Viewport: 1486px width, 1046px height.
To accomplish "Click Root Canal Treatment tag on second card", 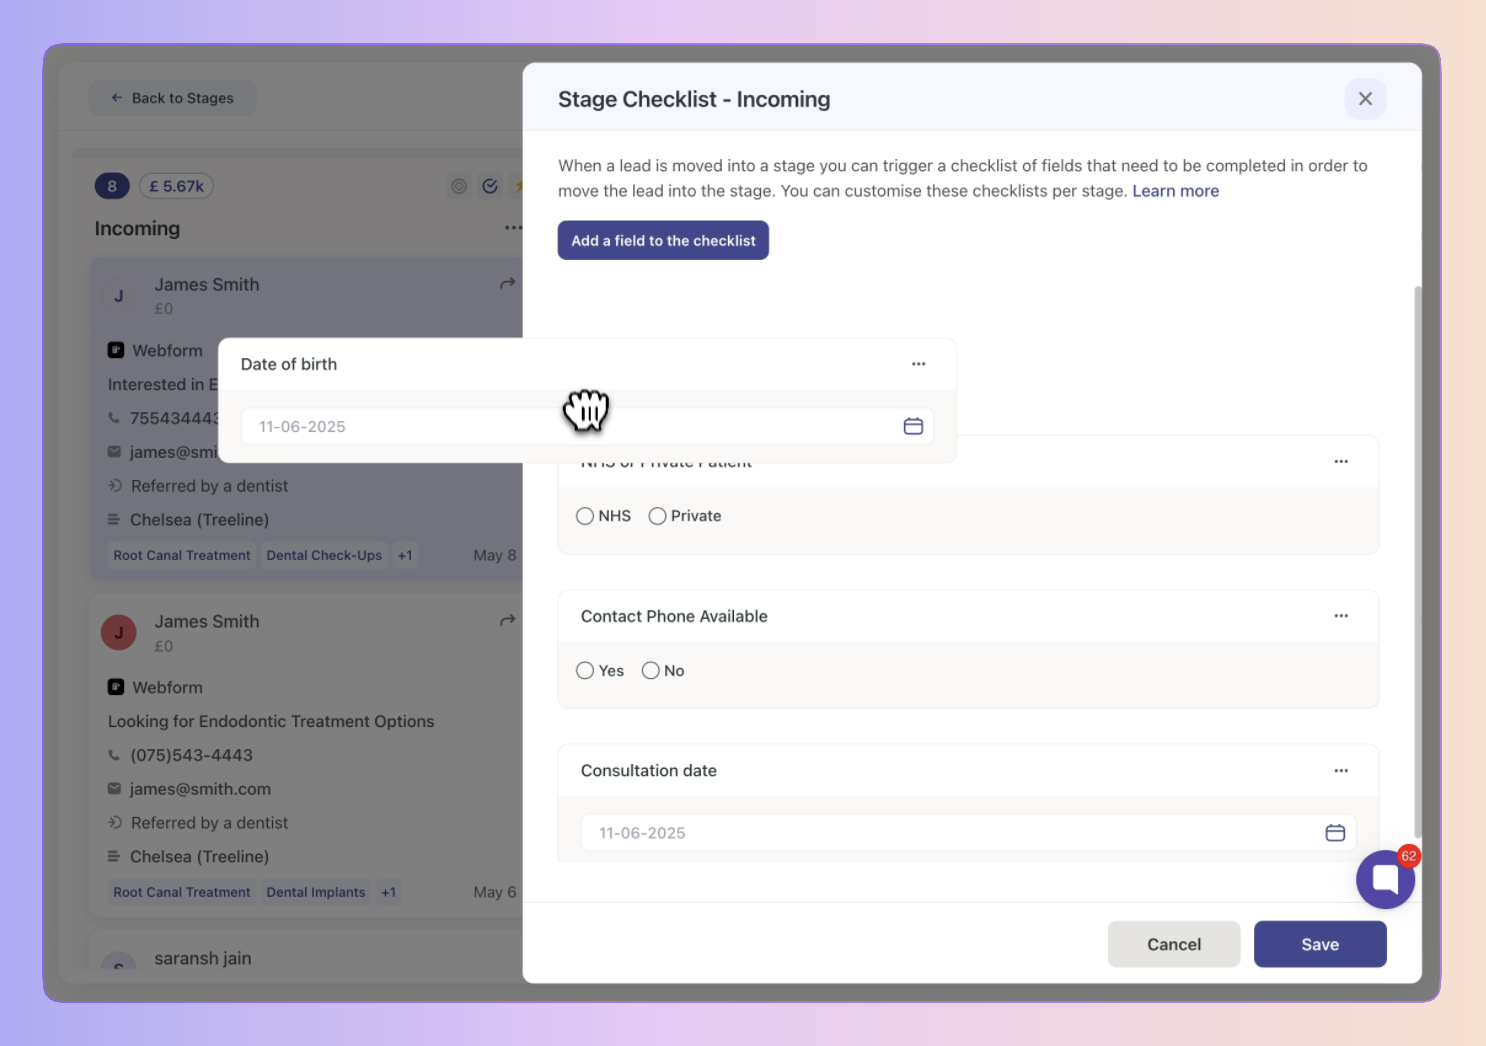I will pos(182,892).
